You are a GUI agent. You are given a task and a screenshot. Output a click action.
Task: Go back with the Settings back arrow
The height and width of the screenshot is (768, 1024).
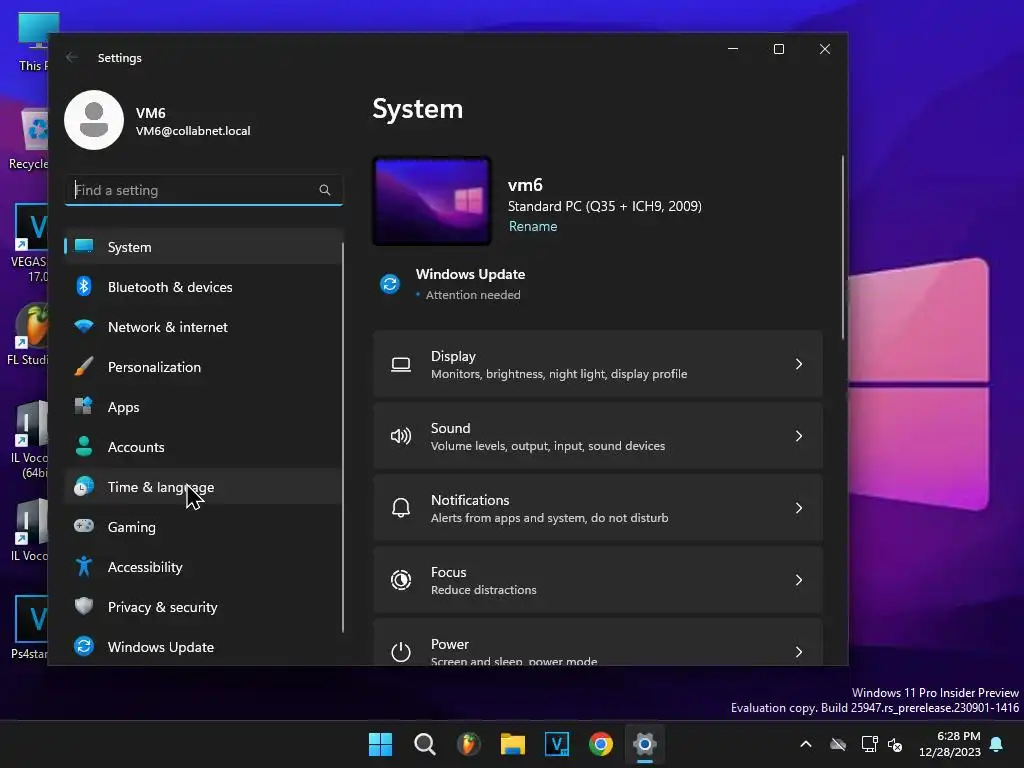pyautogui.click(x=72, y=57)
